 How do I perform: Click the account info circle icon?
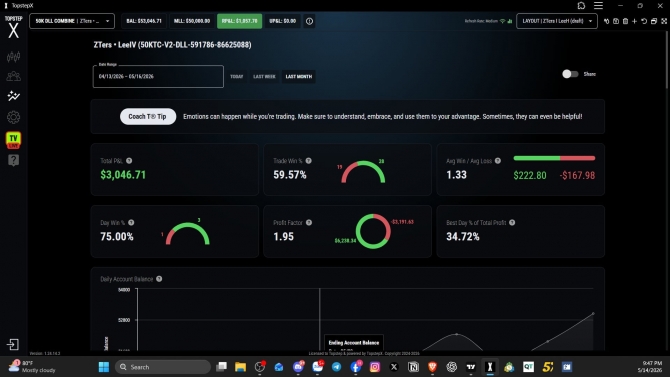tap(309, 21)
